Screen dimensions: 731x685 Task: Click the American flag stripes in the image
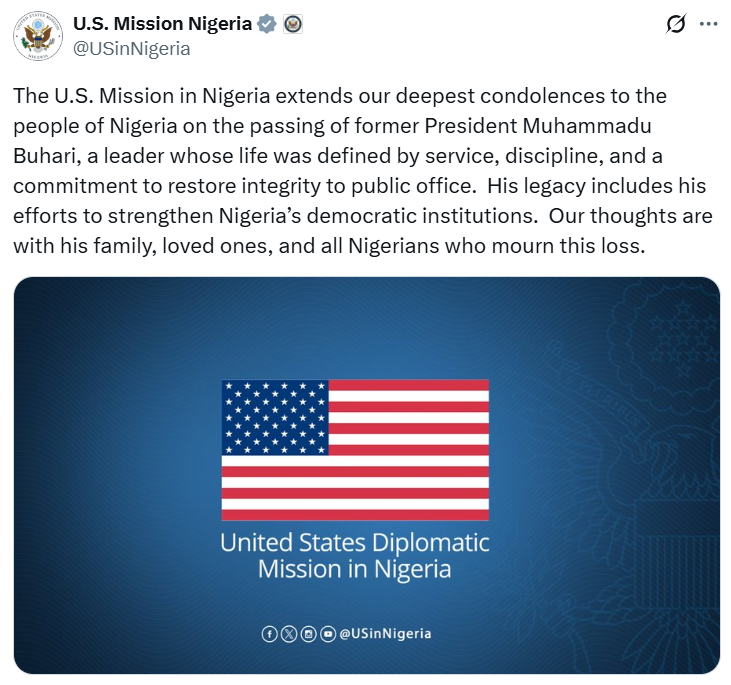pos(410,470)
